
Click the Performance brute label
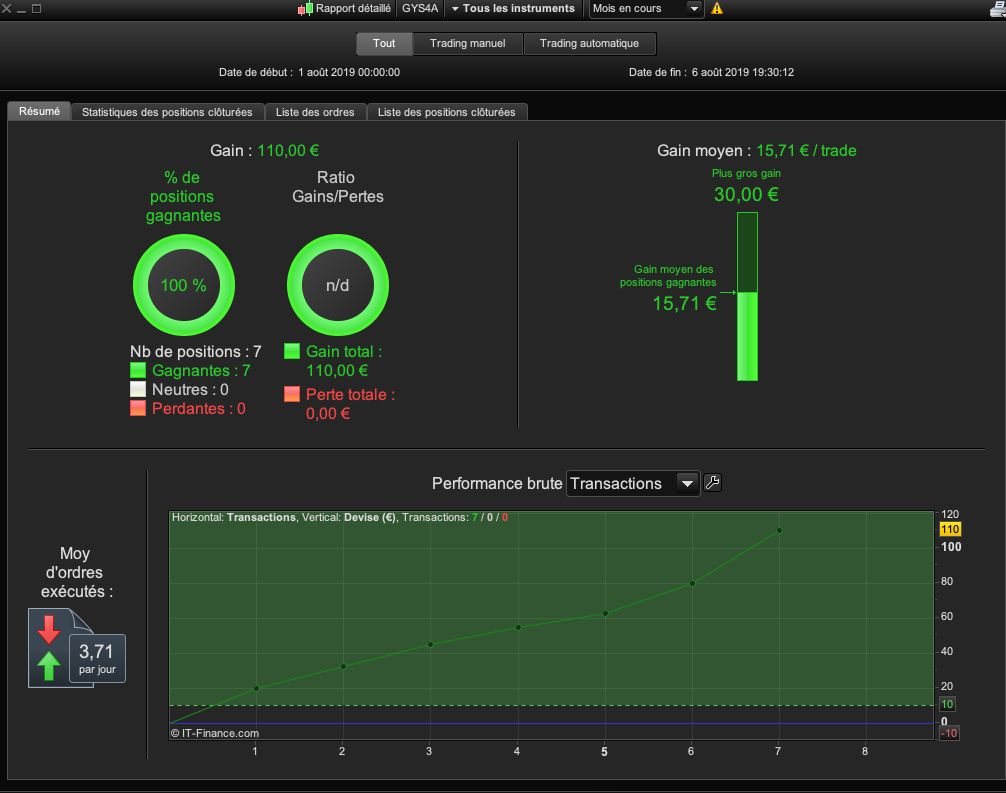coord(497,483)
